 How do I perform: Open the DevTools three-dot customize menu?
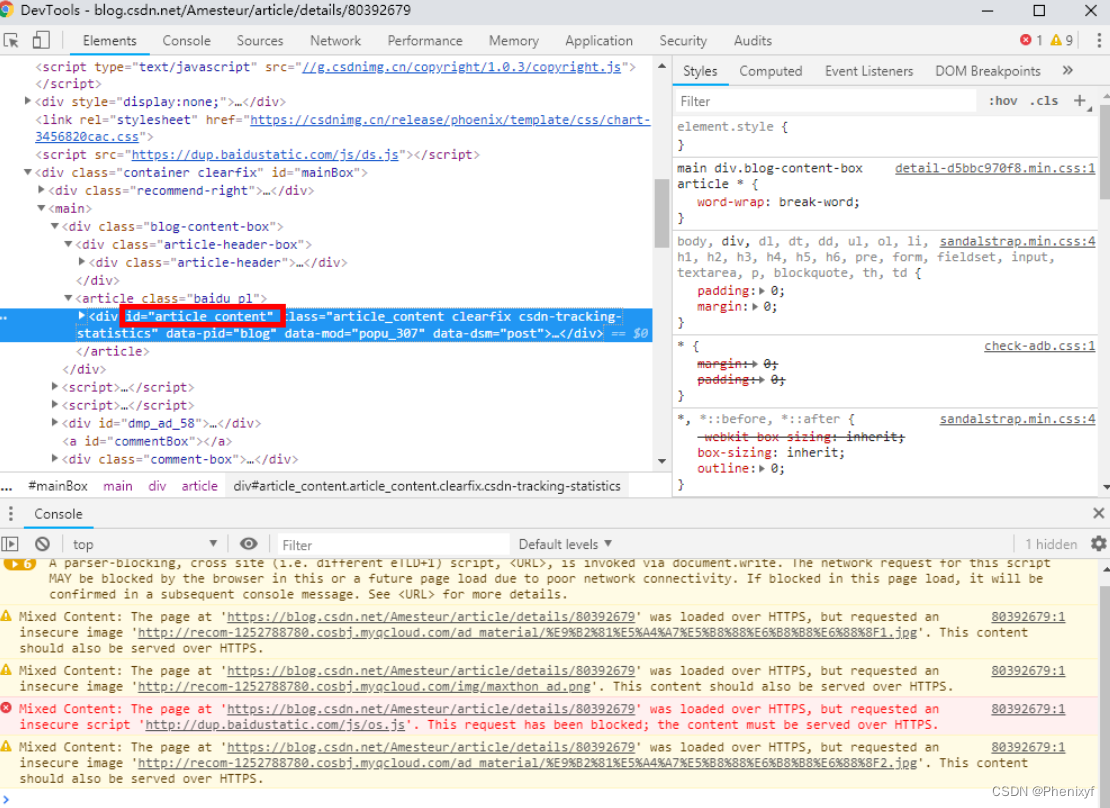click(x=1099, y=40)
